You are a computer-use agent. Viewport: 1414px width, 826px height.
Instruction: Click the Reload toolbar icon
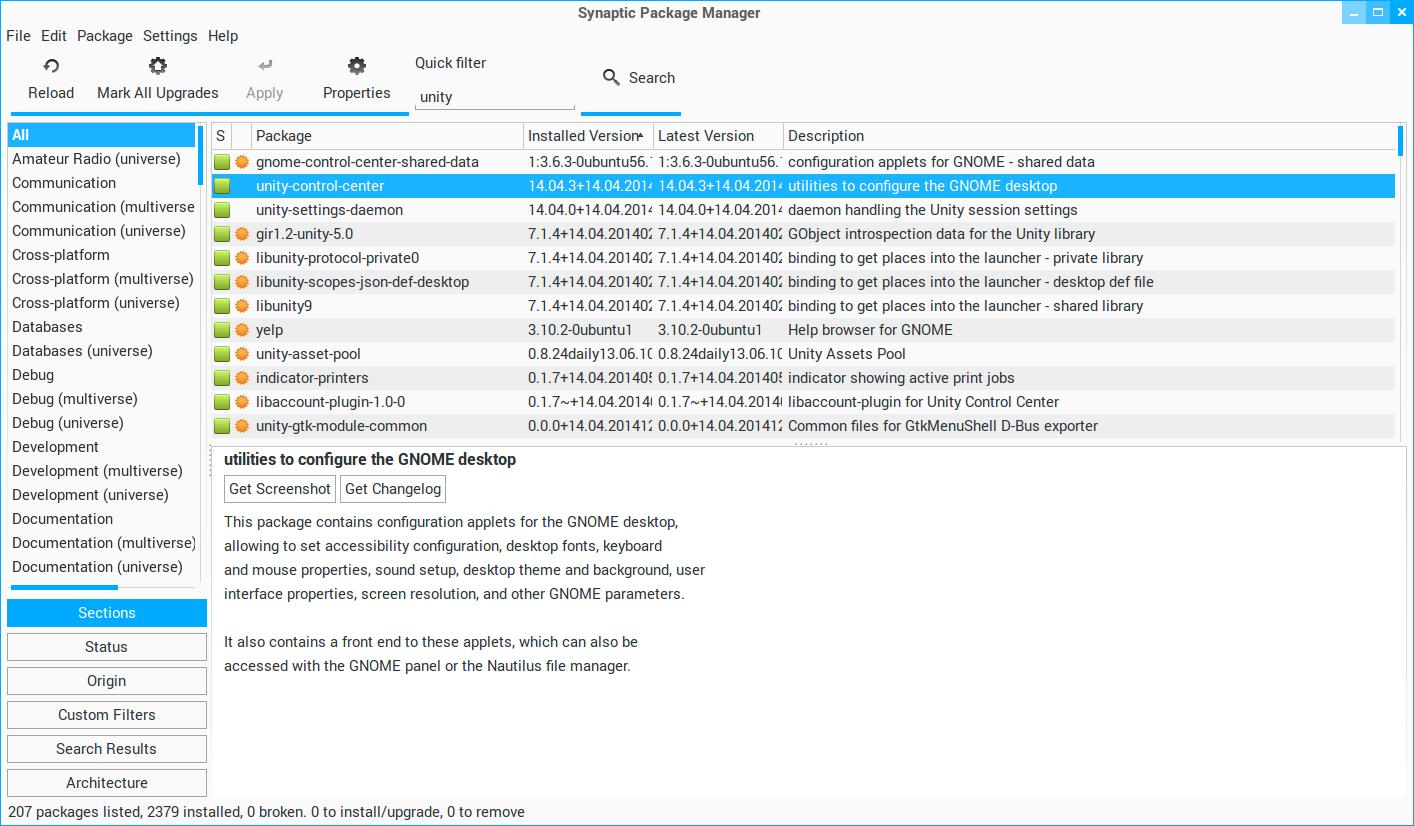pyautogui.click(x=51, y=66)
